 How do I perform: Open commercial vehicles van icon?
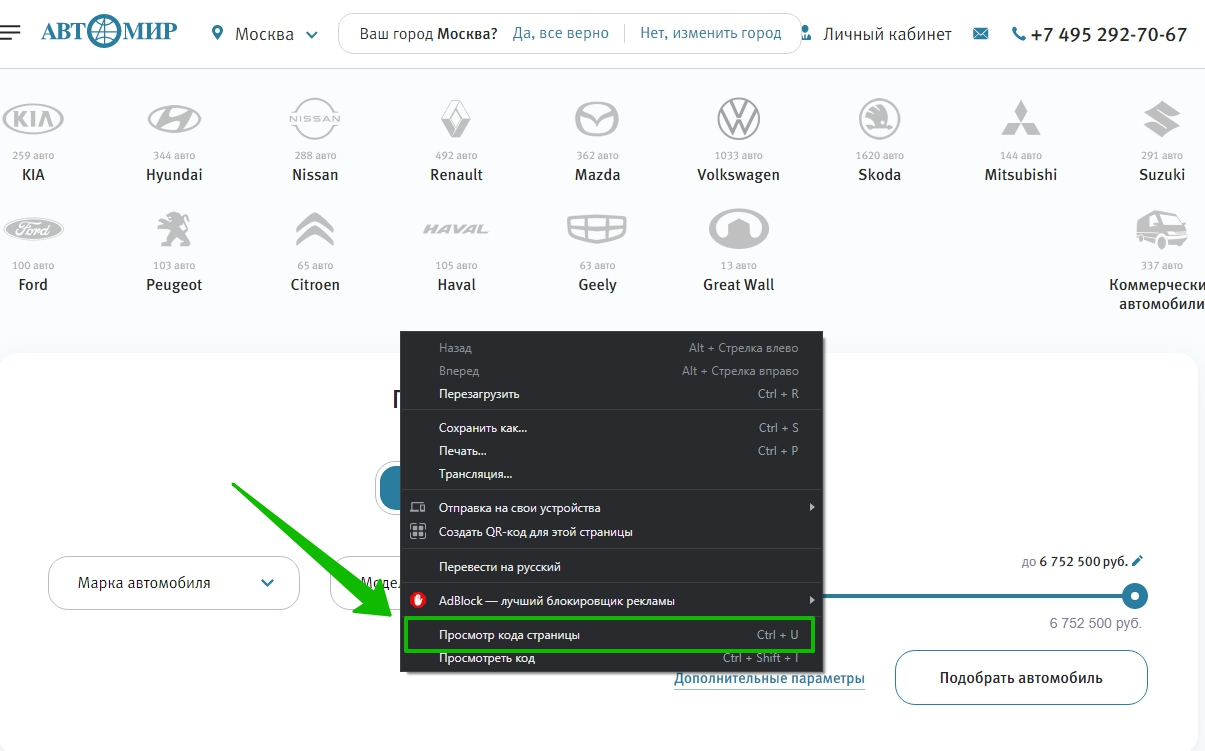pos(1162,230)
